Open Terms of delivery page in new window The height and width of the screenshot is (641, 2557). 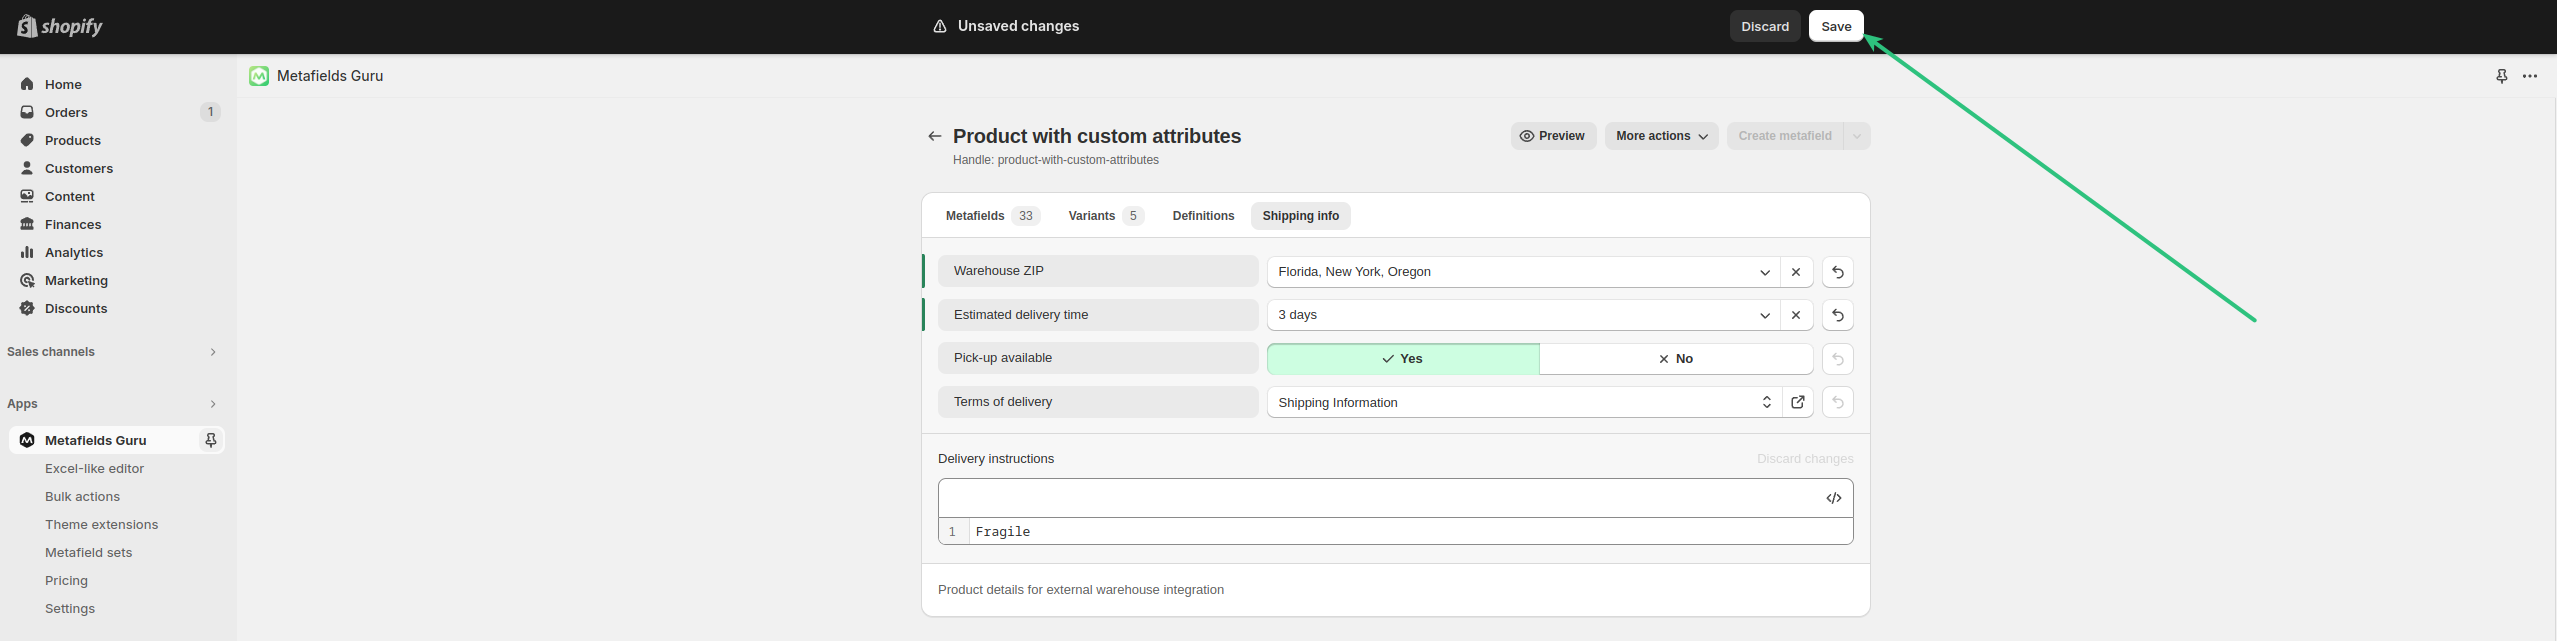tap(1798, 402)
